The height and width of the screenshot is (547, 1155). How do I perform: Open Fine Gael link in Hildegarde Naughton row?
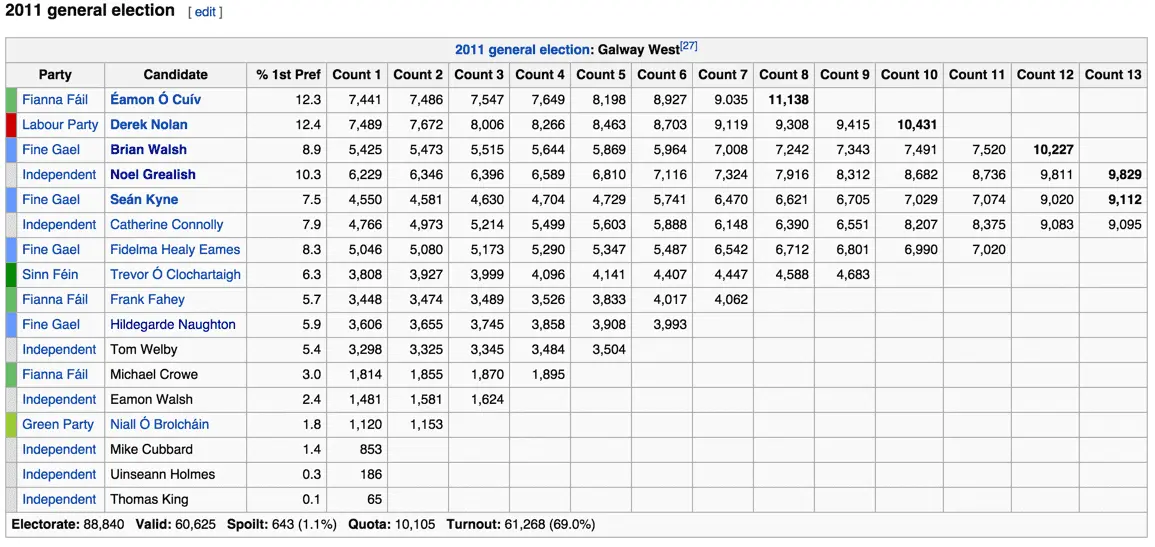[x=49, y=325]
